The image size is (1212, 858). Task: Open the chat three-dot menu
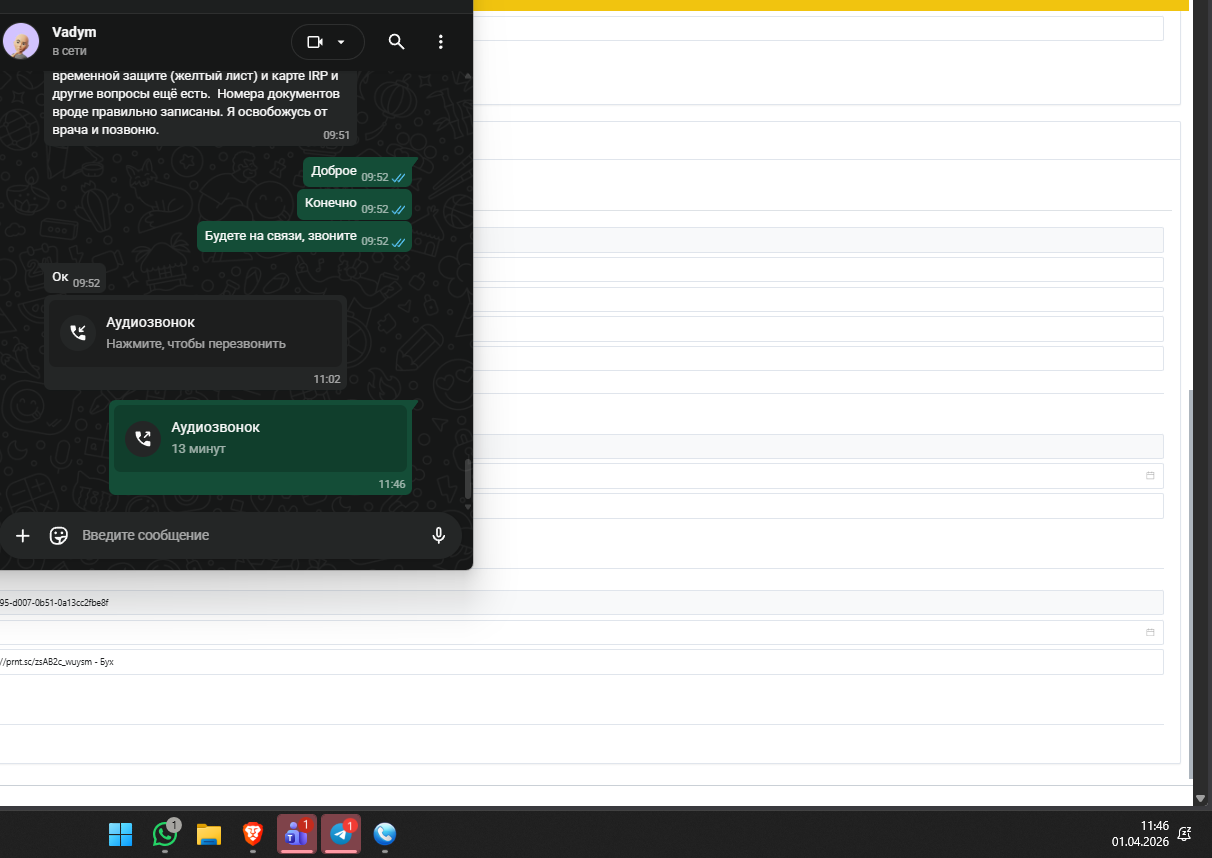pos(441,42)
